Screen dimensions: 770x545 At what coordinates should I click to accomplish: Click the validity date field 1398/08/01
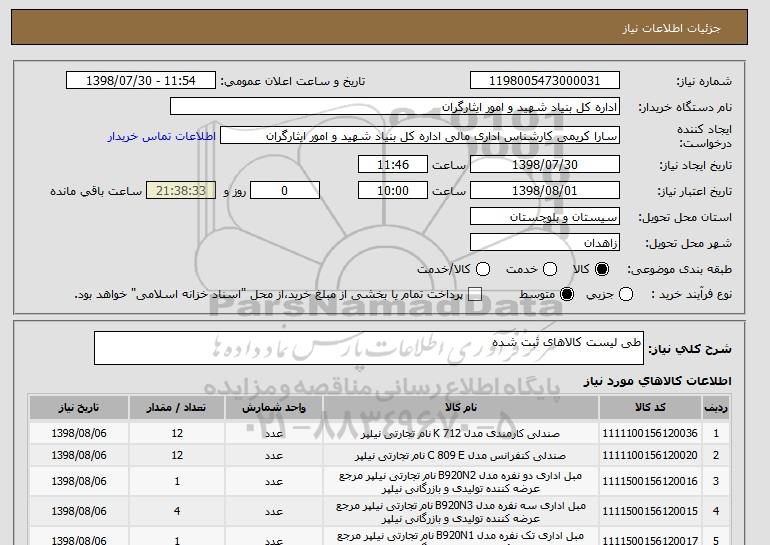(x=545, y=191)
